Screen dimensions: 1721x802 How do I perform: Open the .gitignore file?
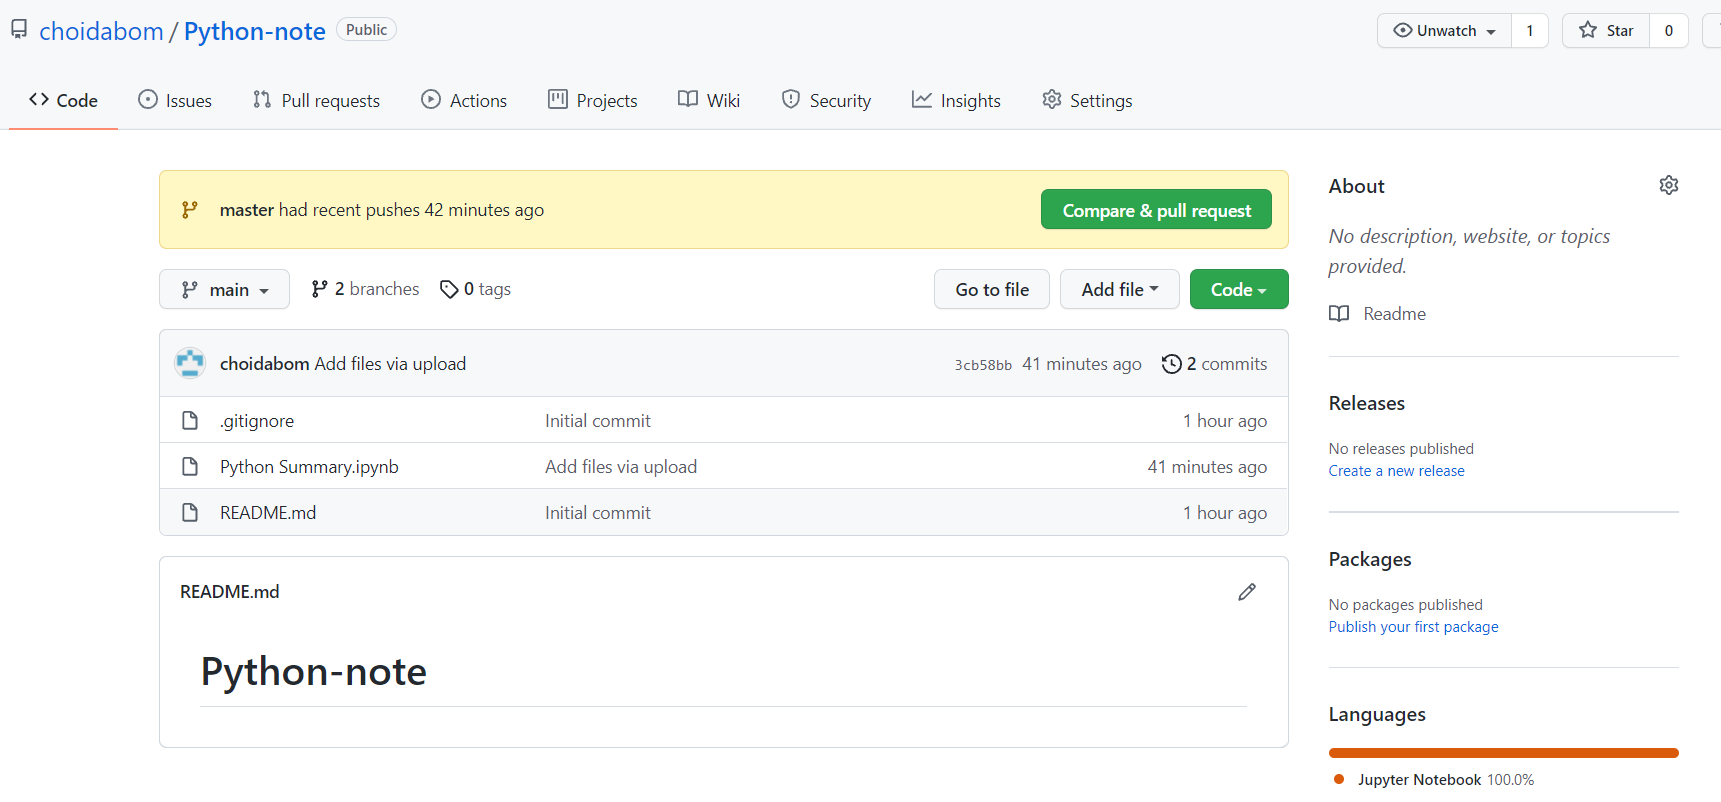(257, 421)
